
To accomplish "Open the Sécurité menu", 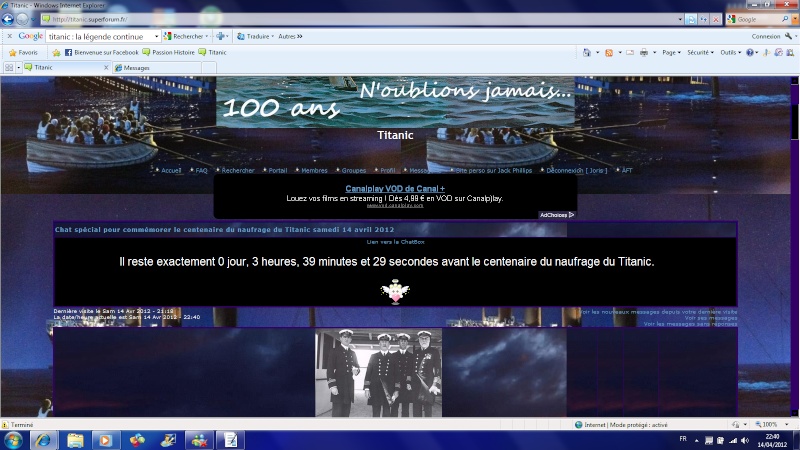I will tap(700, 53).
